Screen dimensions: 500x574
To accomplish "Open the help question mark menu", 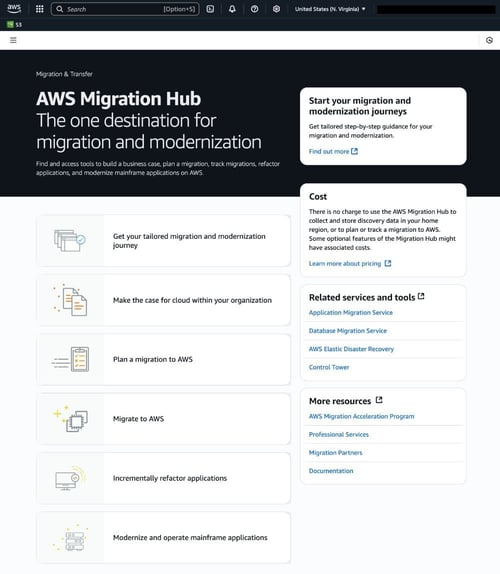I will click(x=254, y=9).
